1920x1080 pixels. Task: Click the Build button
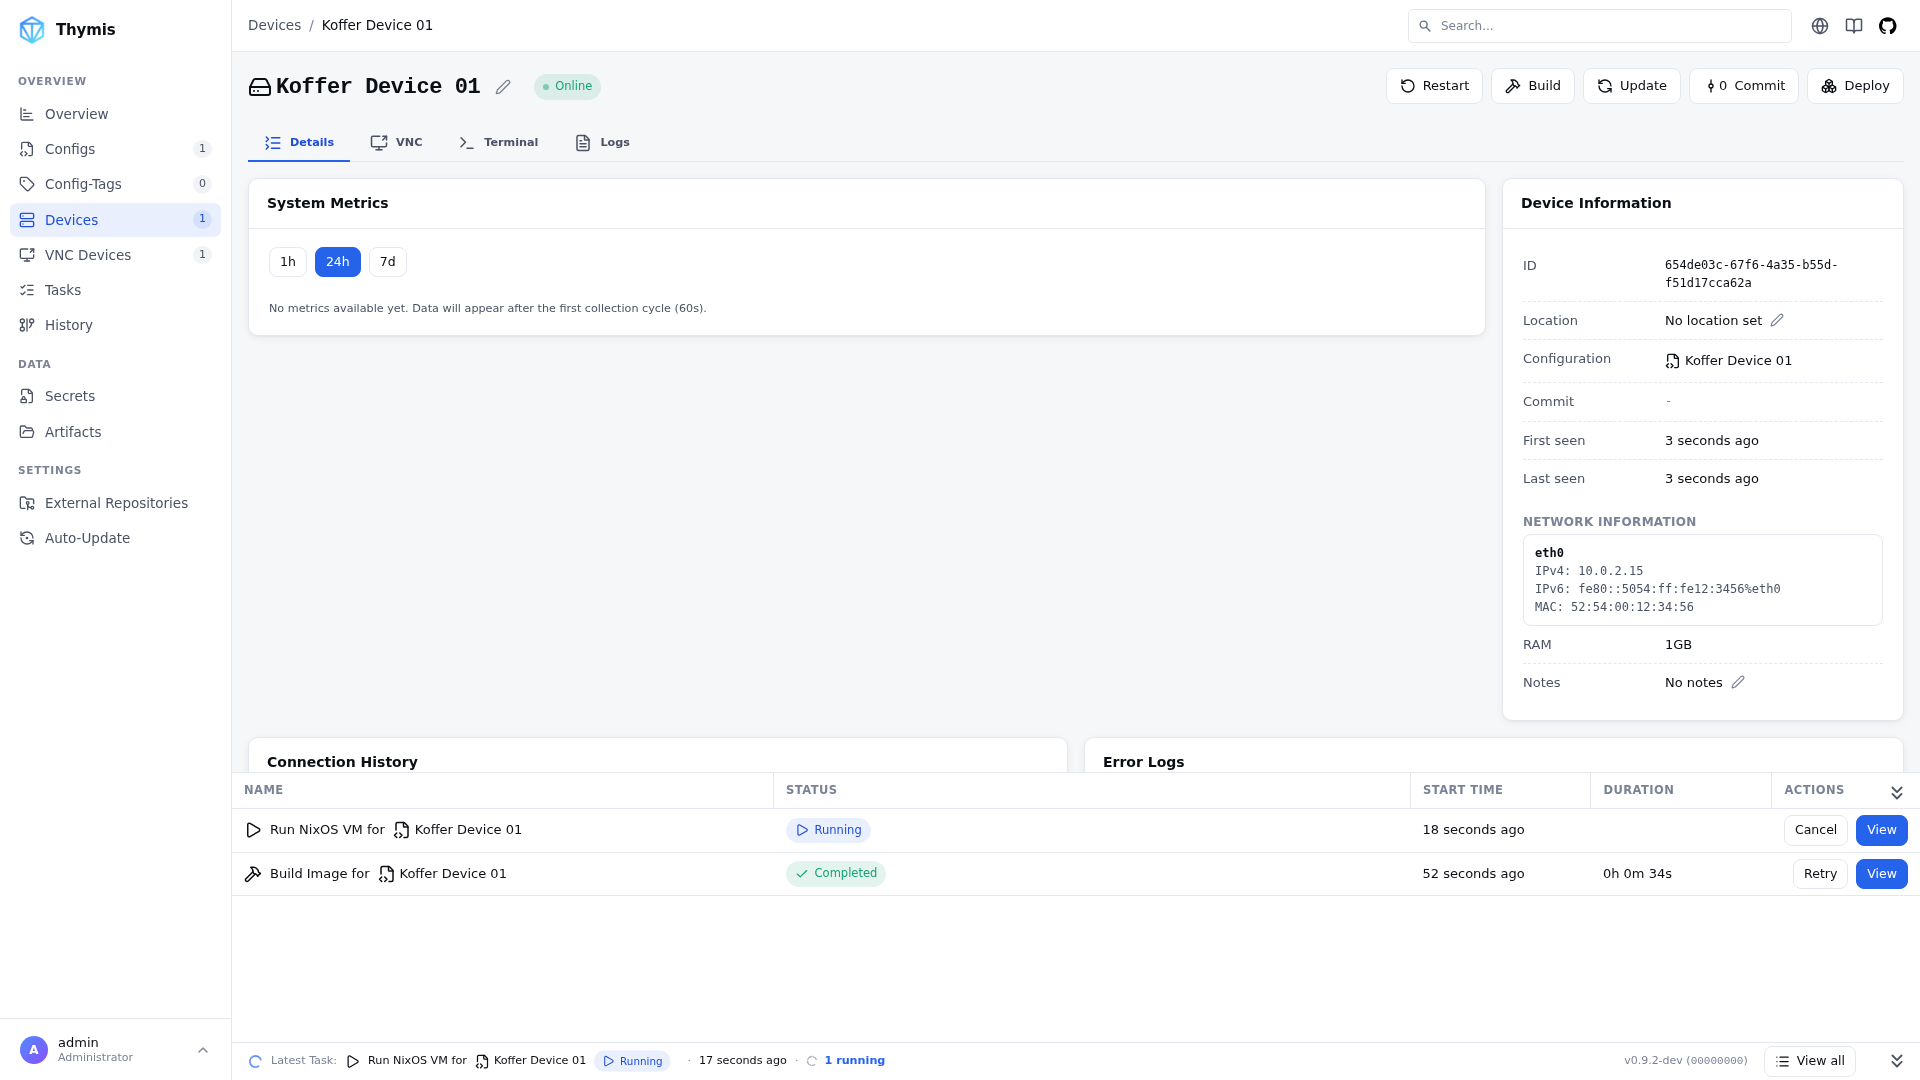1533,86
